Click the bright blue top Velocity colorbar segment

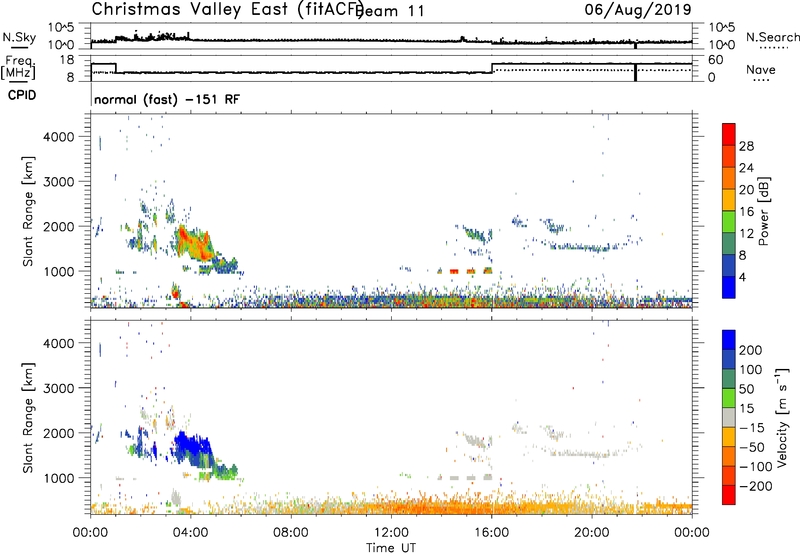tap(729, 340)
